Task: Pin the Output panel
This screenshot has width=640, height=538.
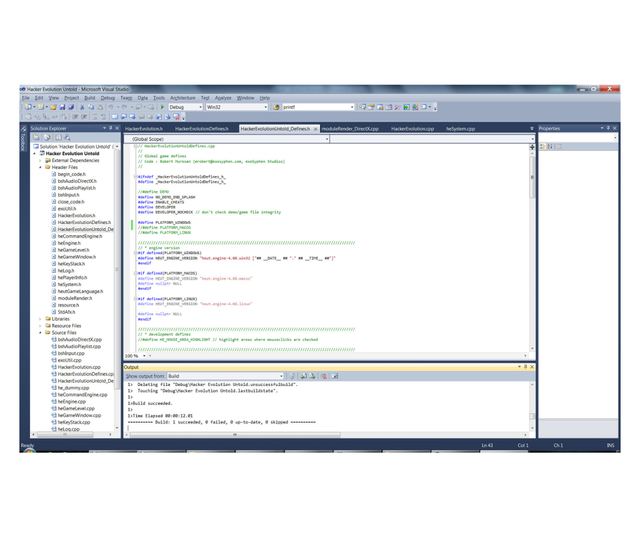Action: 525,367
